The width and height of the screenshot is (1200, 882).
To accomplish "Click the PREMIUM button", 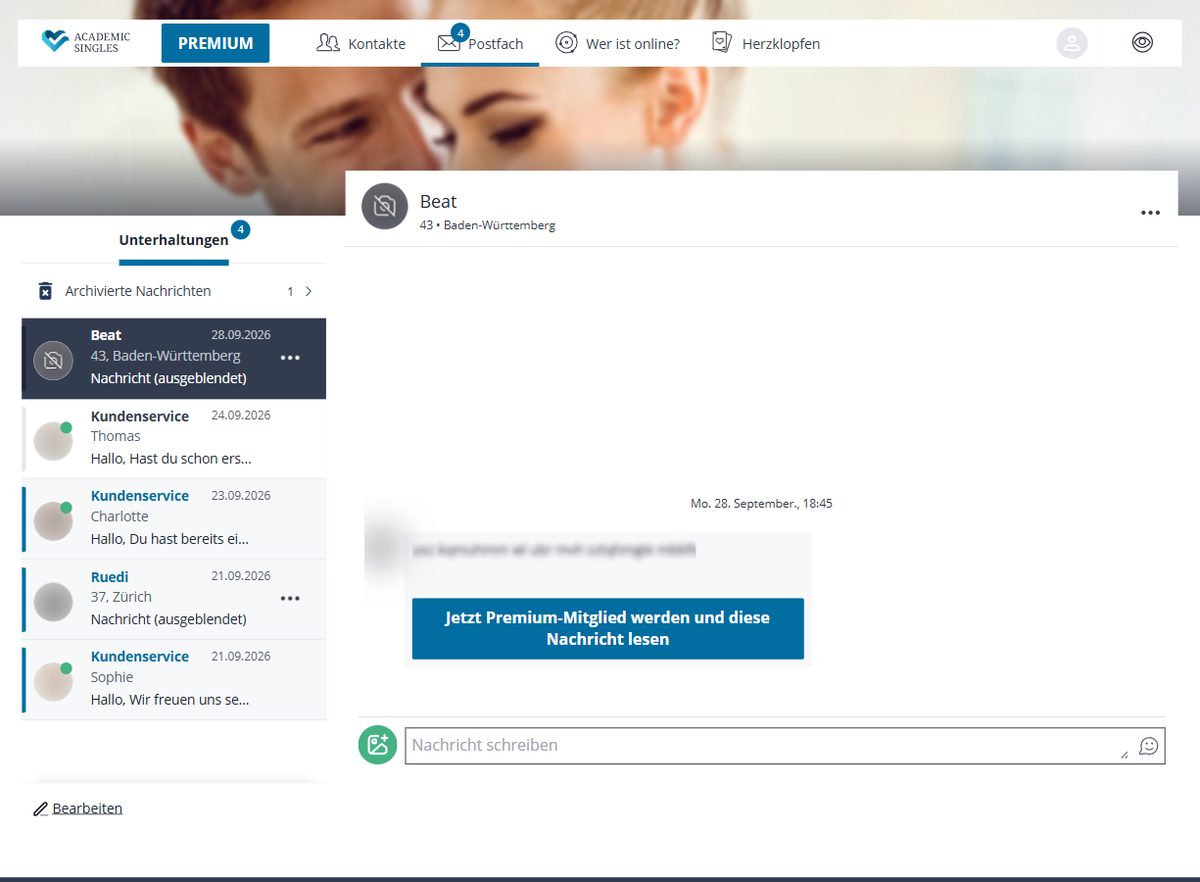I will 215,43.
